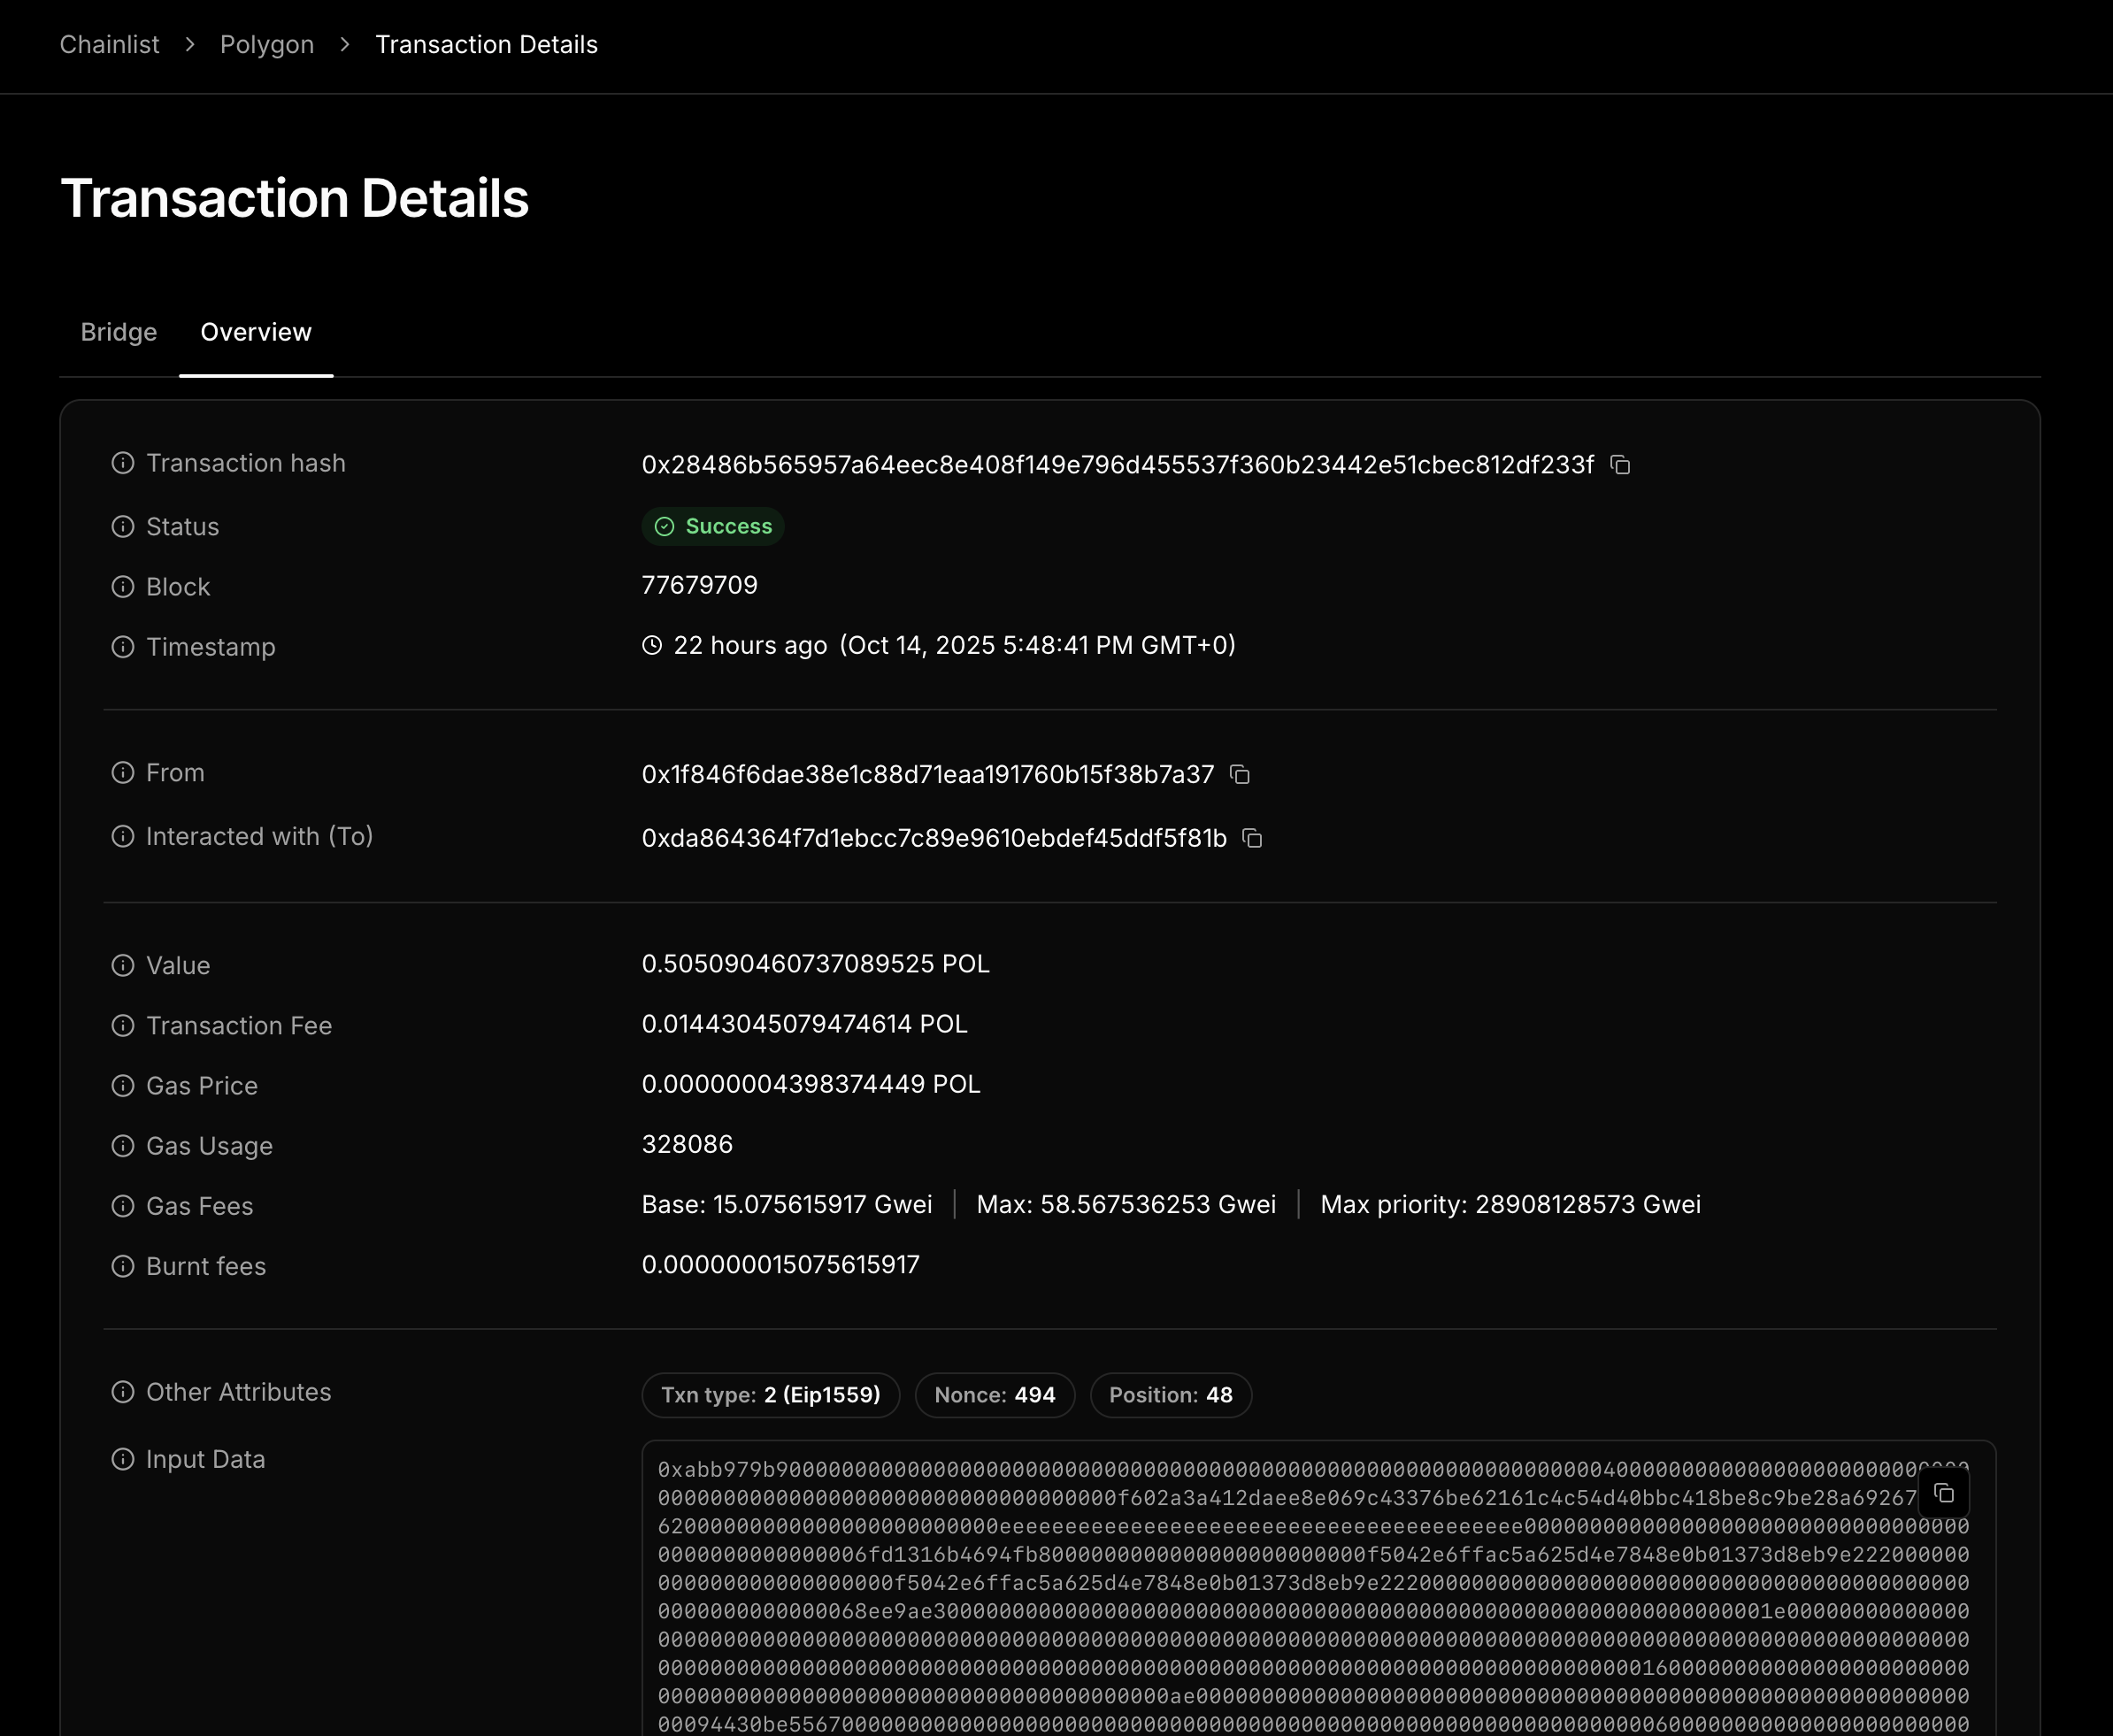The height and width of the screenshot is (1736, 2113).
Task: Select the Overview tab
Action: (256, 332)
